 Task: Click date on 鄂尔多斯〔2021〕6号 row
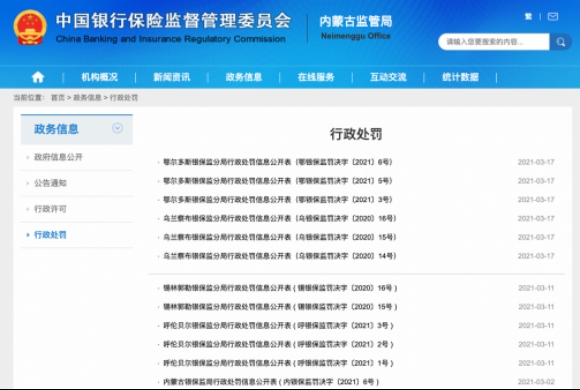(x=536, y=162)
